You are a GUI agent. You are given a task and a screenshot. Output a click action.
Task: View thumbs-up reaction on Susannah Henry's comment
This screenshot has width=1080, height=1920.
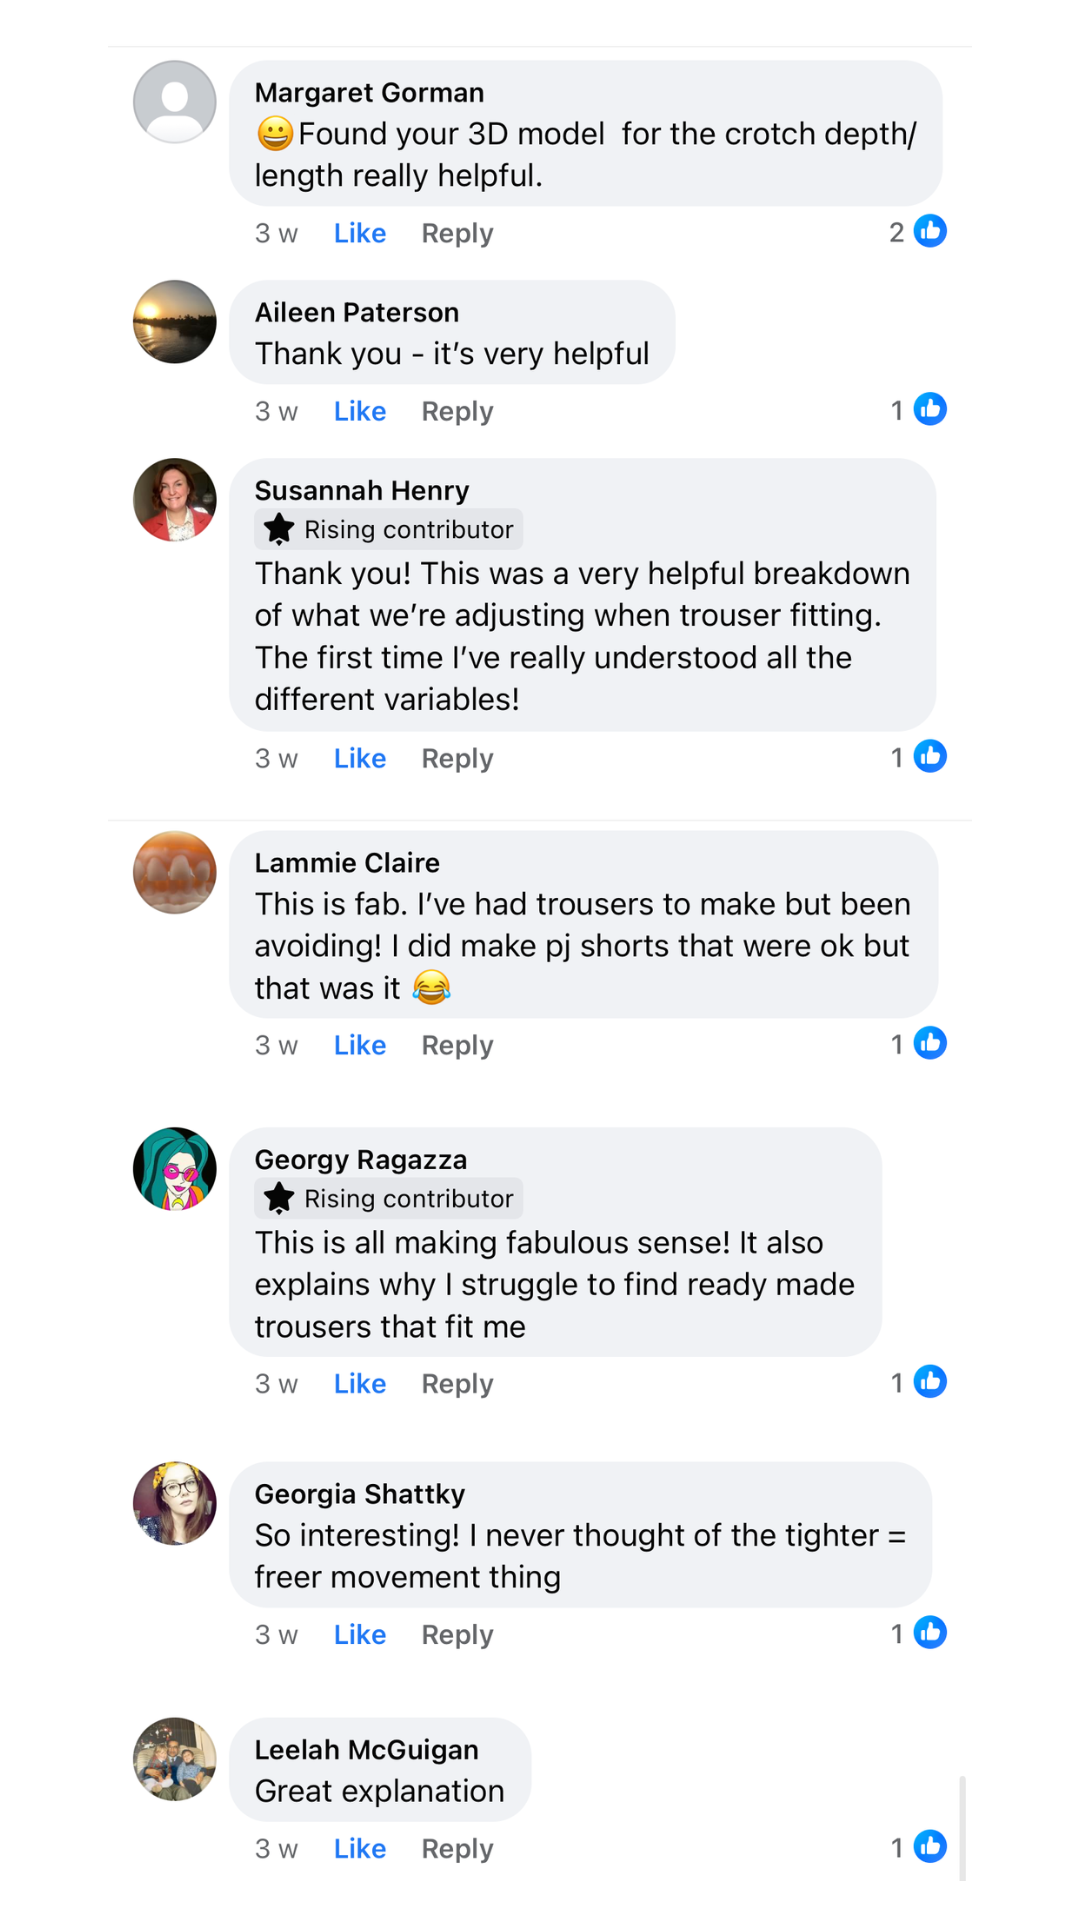930,756
